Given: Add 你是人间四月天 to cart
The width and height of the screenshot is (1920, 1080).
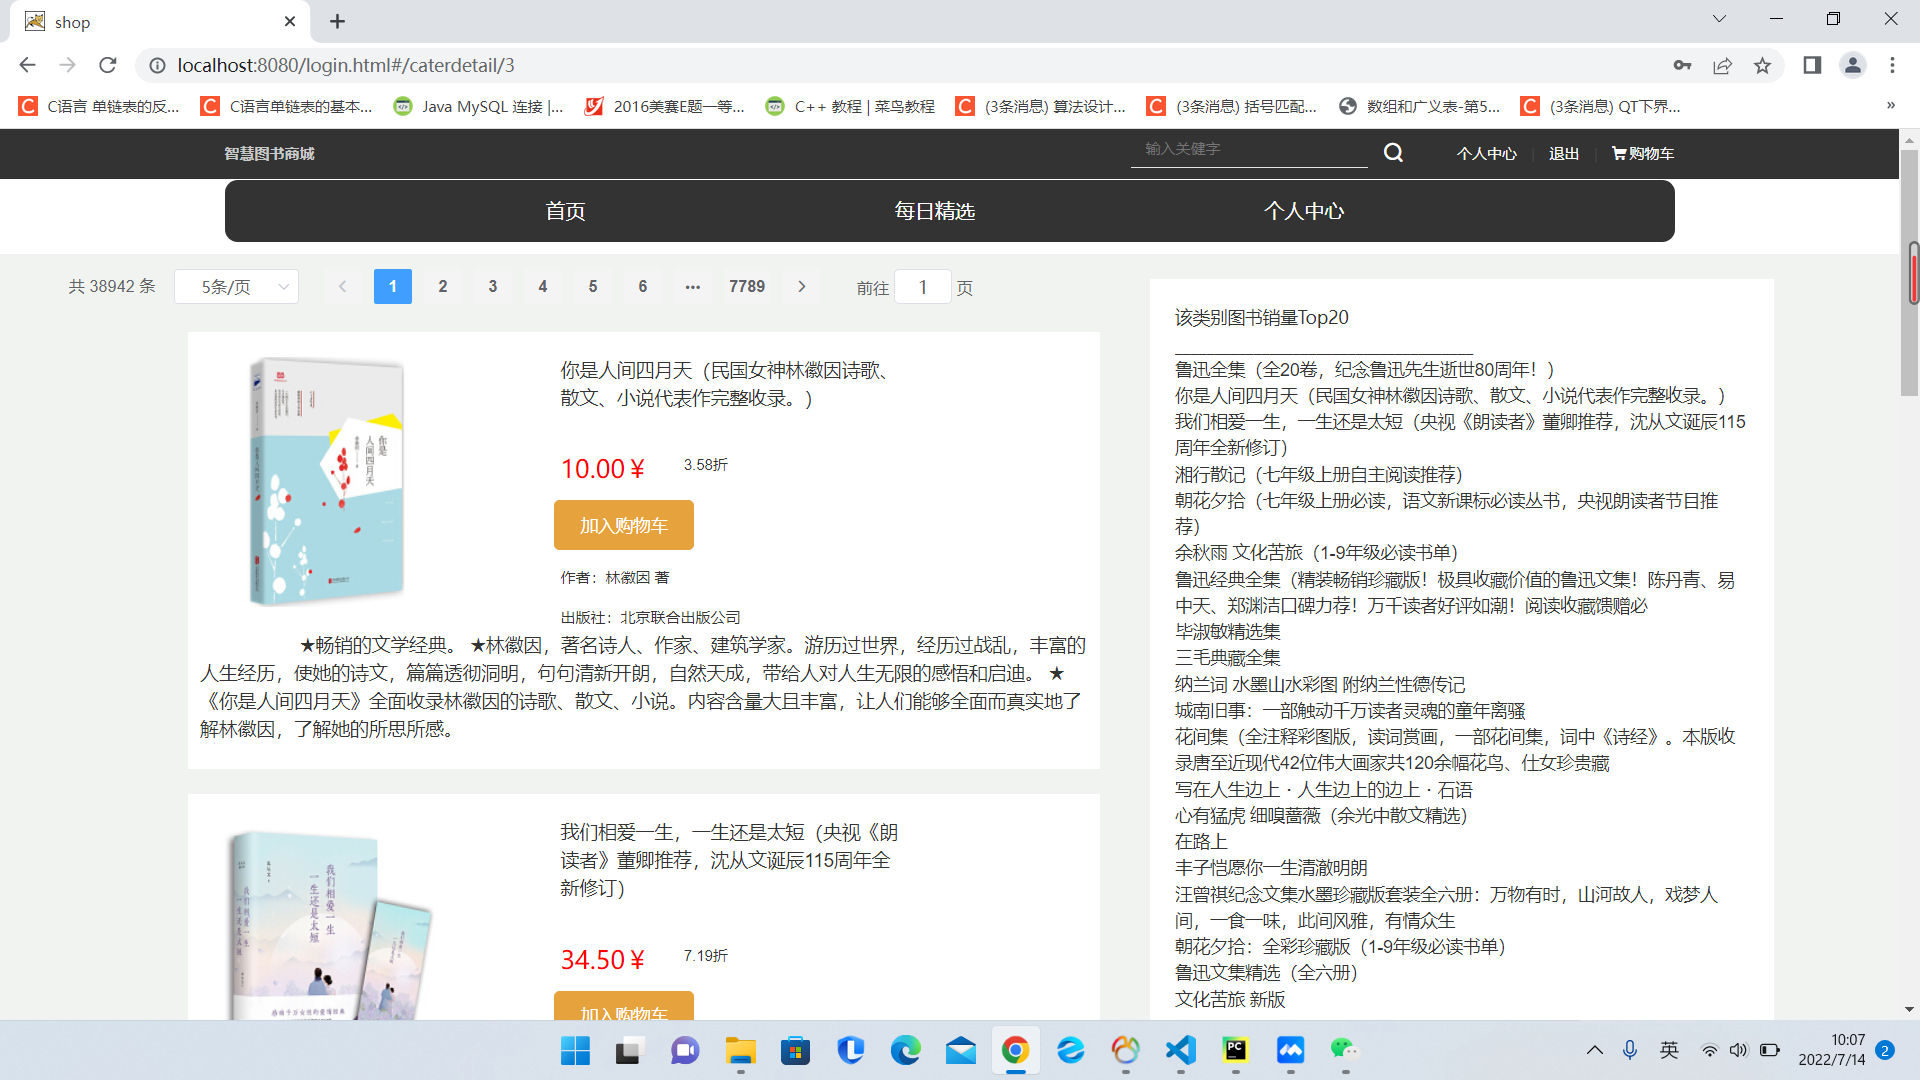Looking at the screenshot, I should coord(624,525).
